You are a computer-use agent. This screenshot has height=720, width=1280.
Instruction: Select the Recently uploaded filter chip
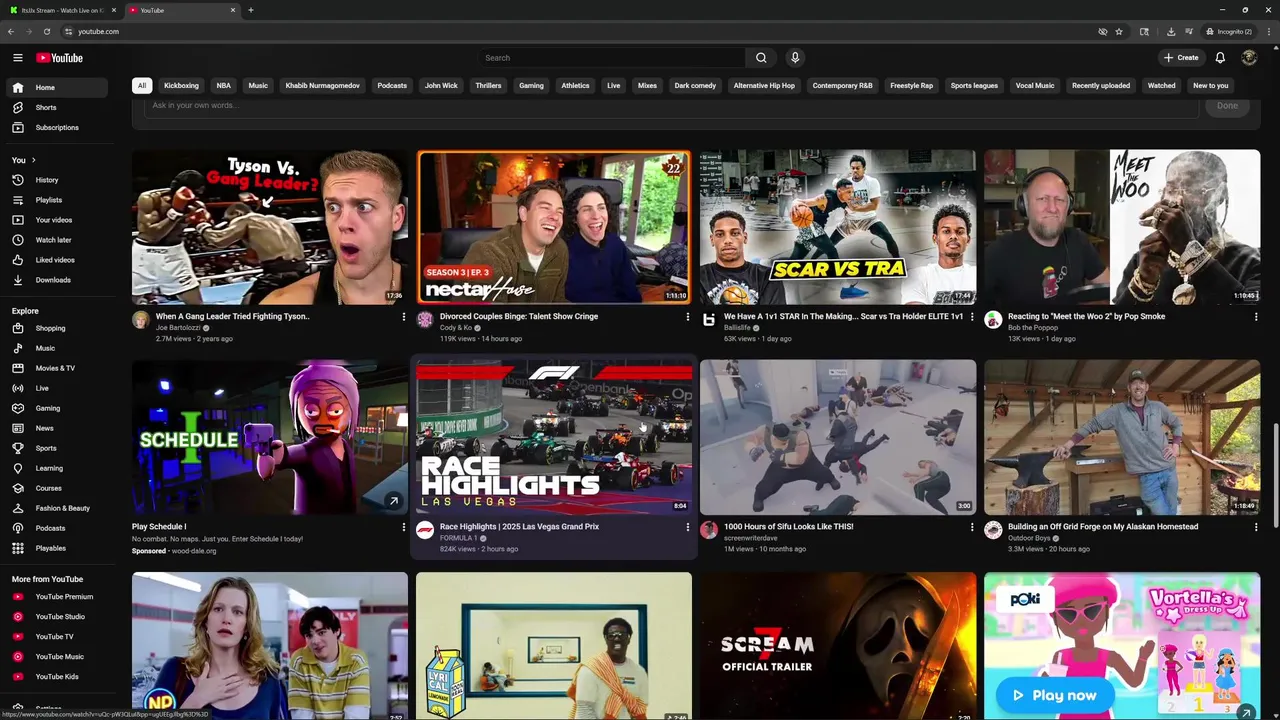[1101, 85]
